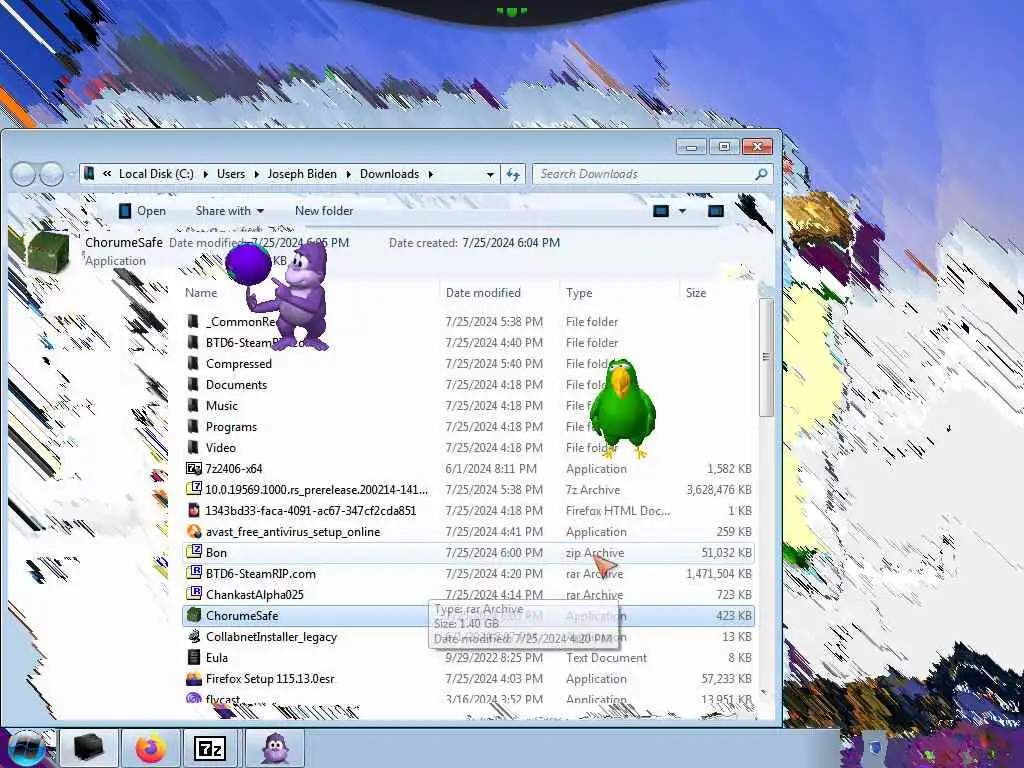1024x768 pixels.
Task: Click the New folder button
Action: pos(324,211)
